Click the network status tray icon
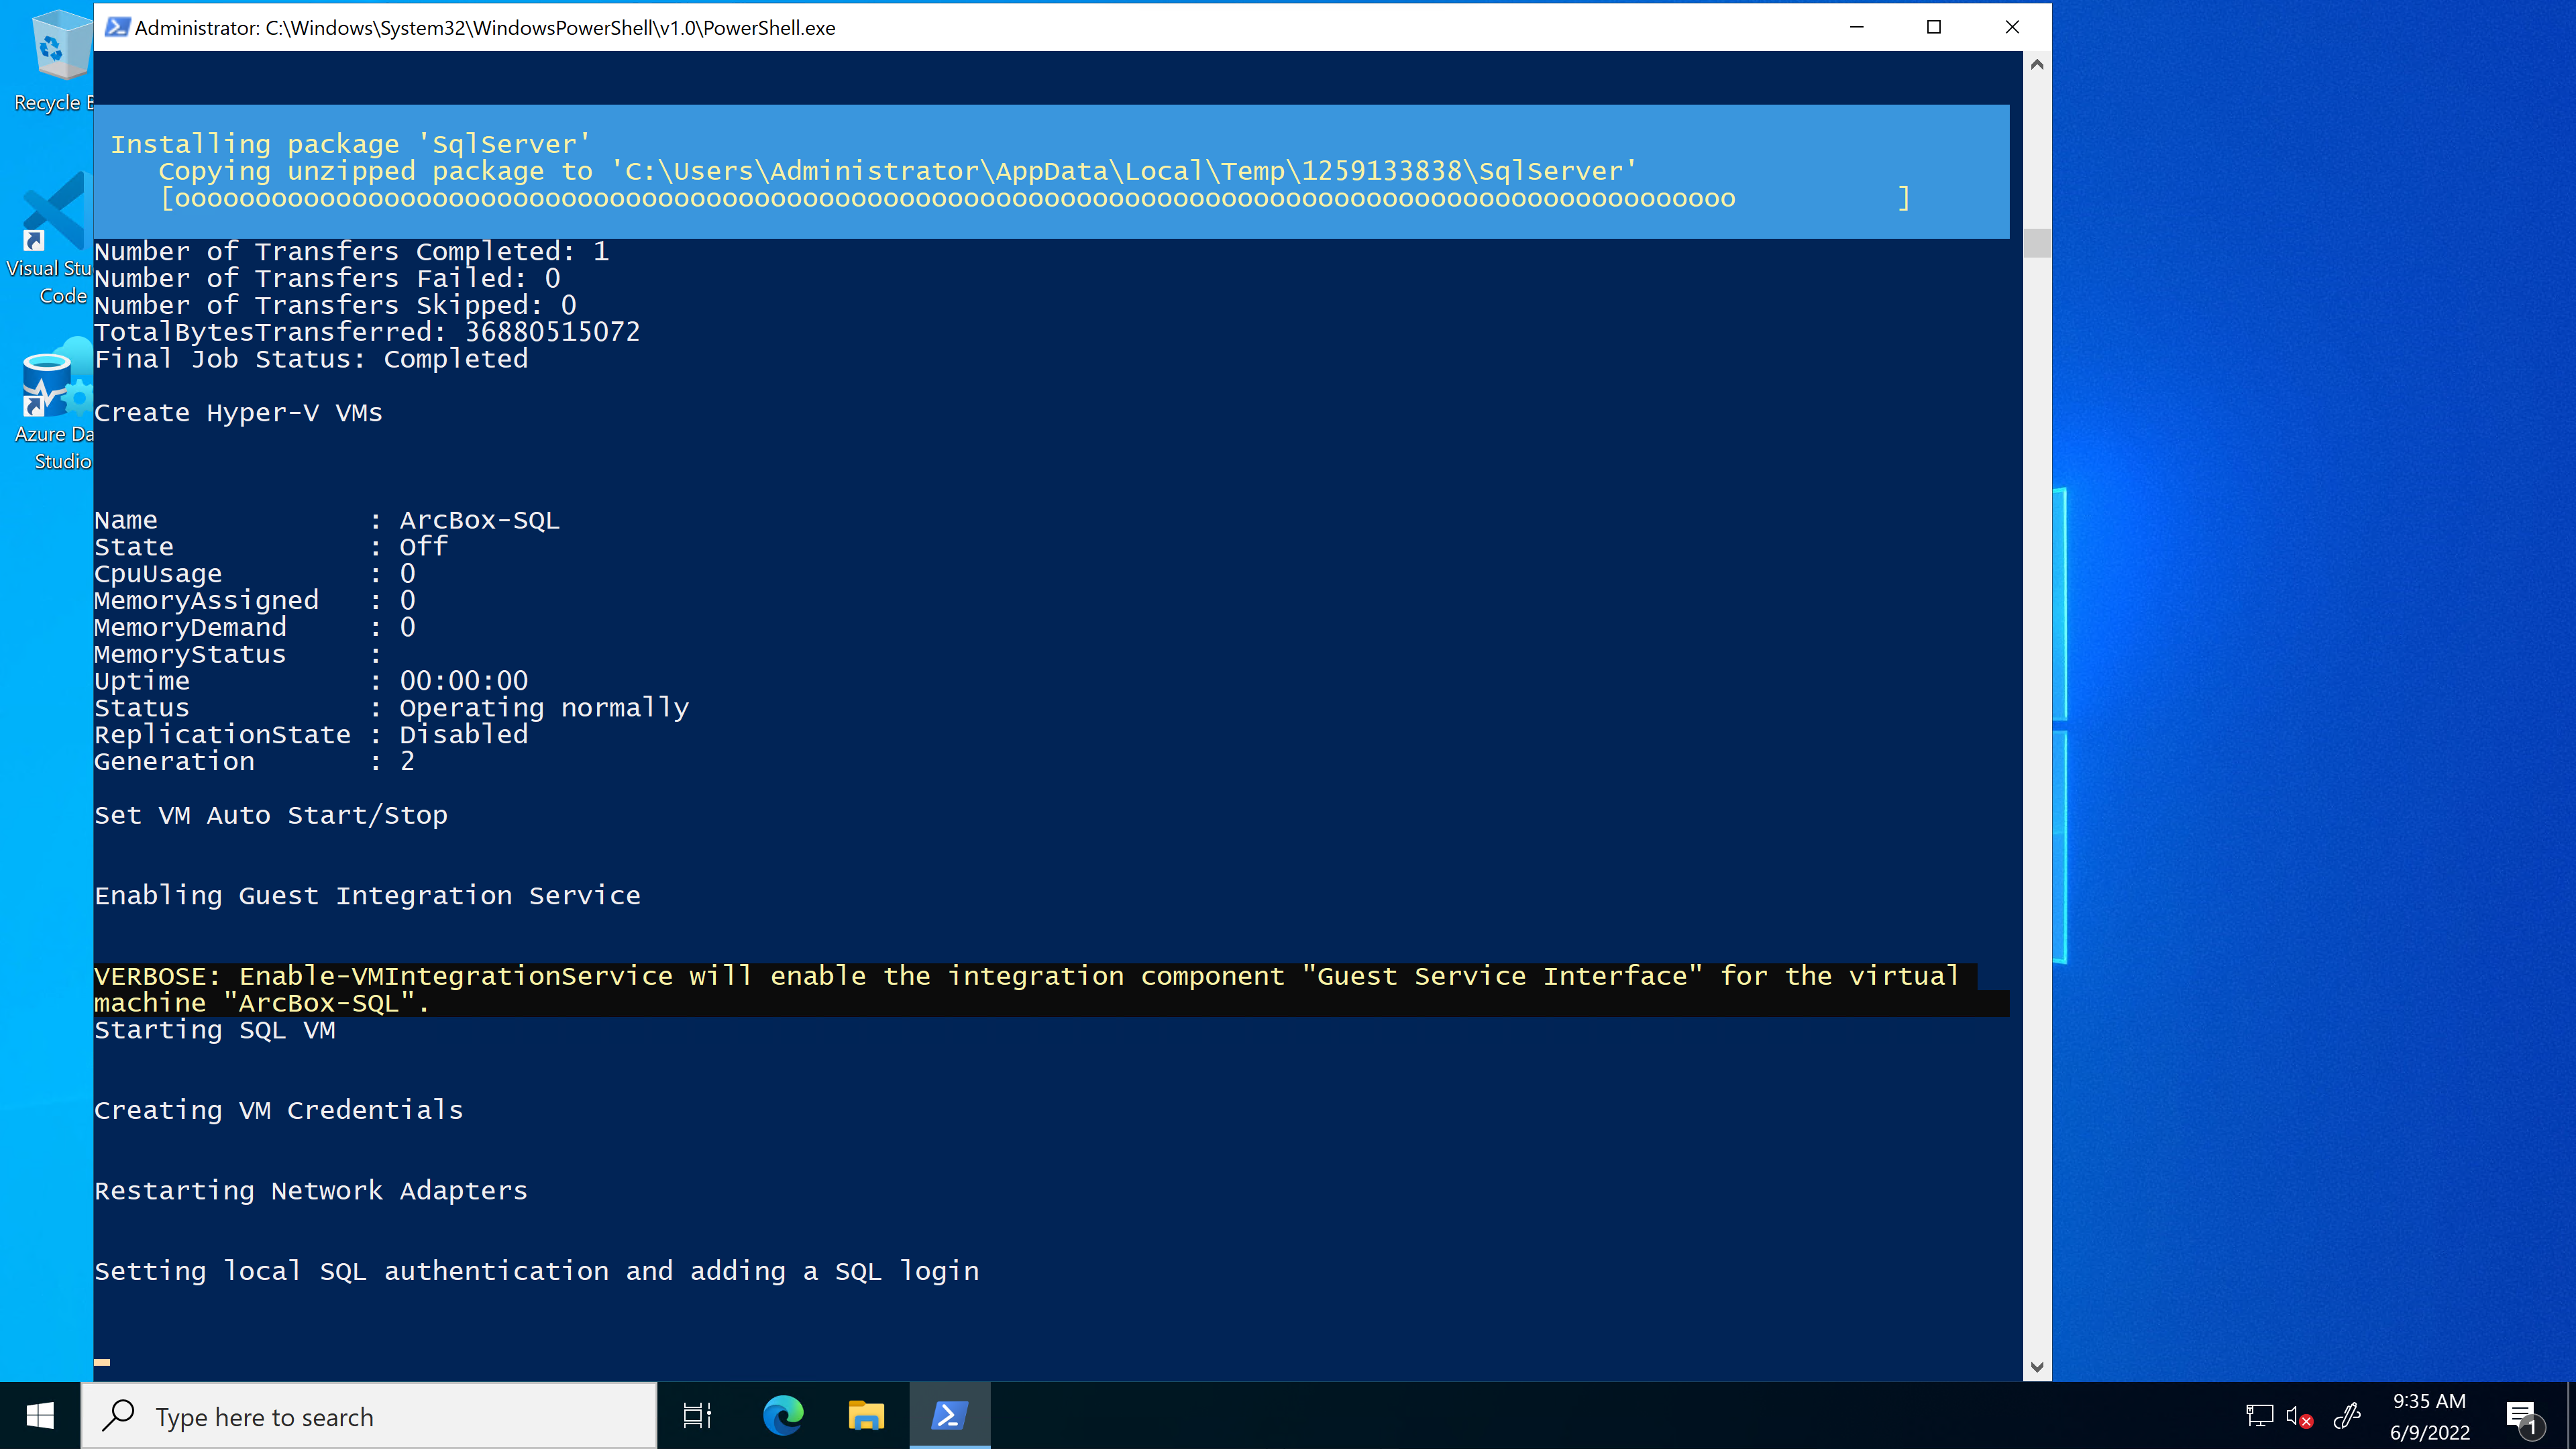The height and width of the screenshot is (1449, 2576). [x=2259, y=1416]
